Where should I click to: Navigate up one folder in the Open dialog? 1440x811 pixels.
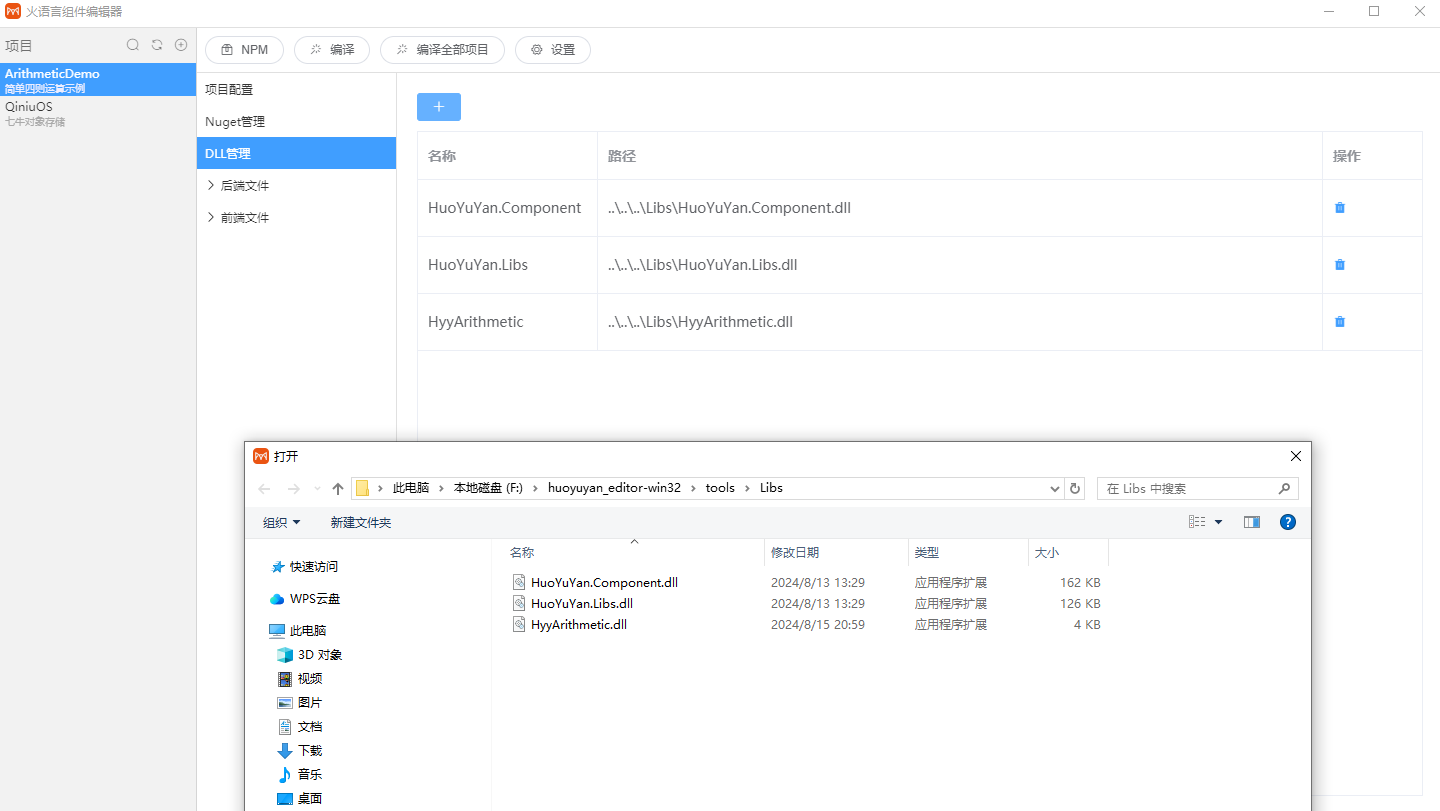coord(337,487)
